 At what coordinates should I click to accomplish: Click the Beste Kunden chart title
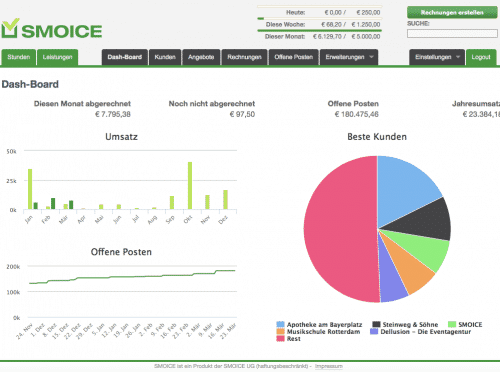[x=377, y=137]
